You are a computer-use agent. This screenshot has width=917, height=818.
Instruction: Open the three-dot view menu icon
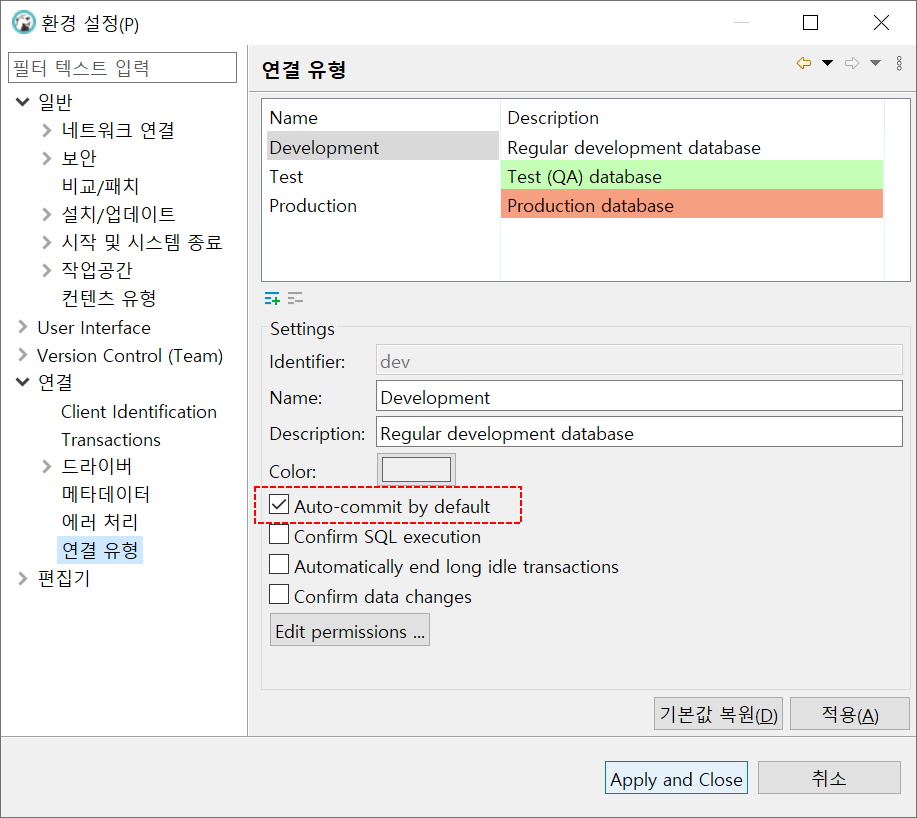coord(899,63)
